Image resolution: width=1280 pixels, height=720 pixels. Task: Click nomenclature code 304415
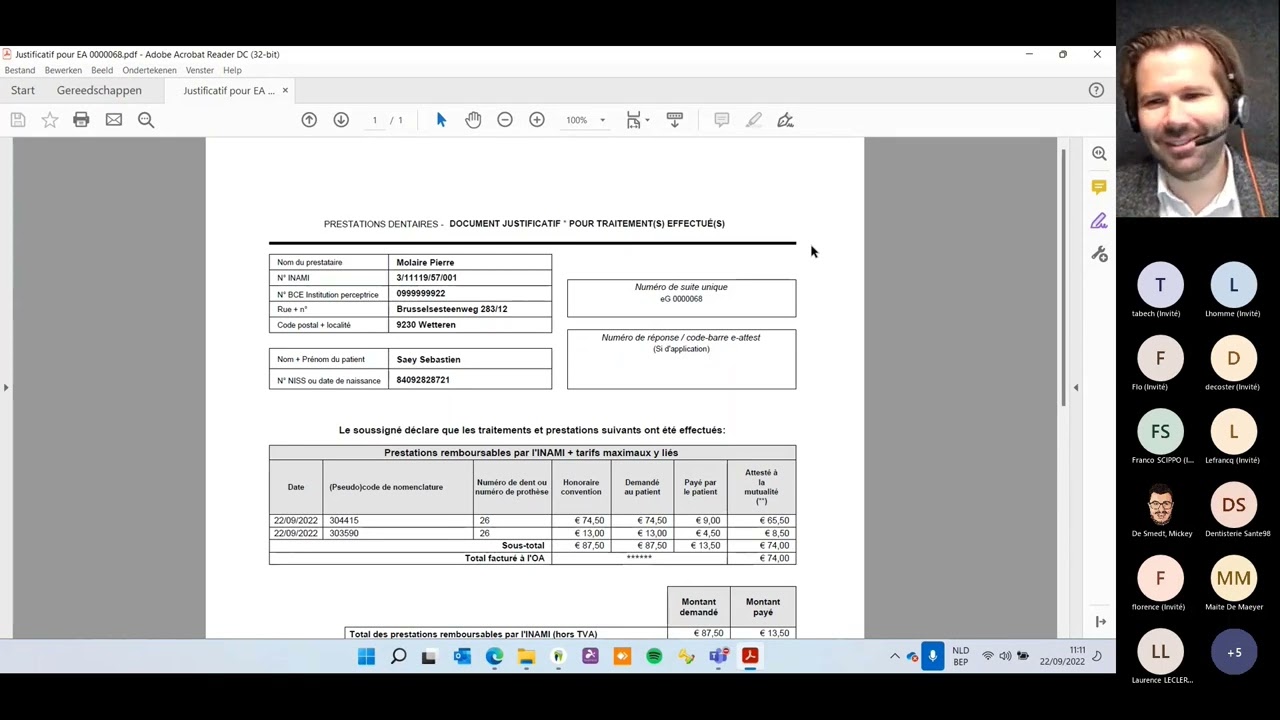point(344,521)
